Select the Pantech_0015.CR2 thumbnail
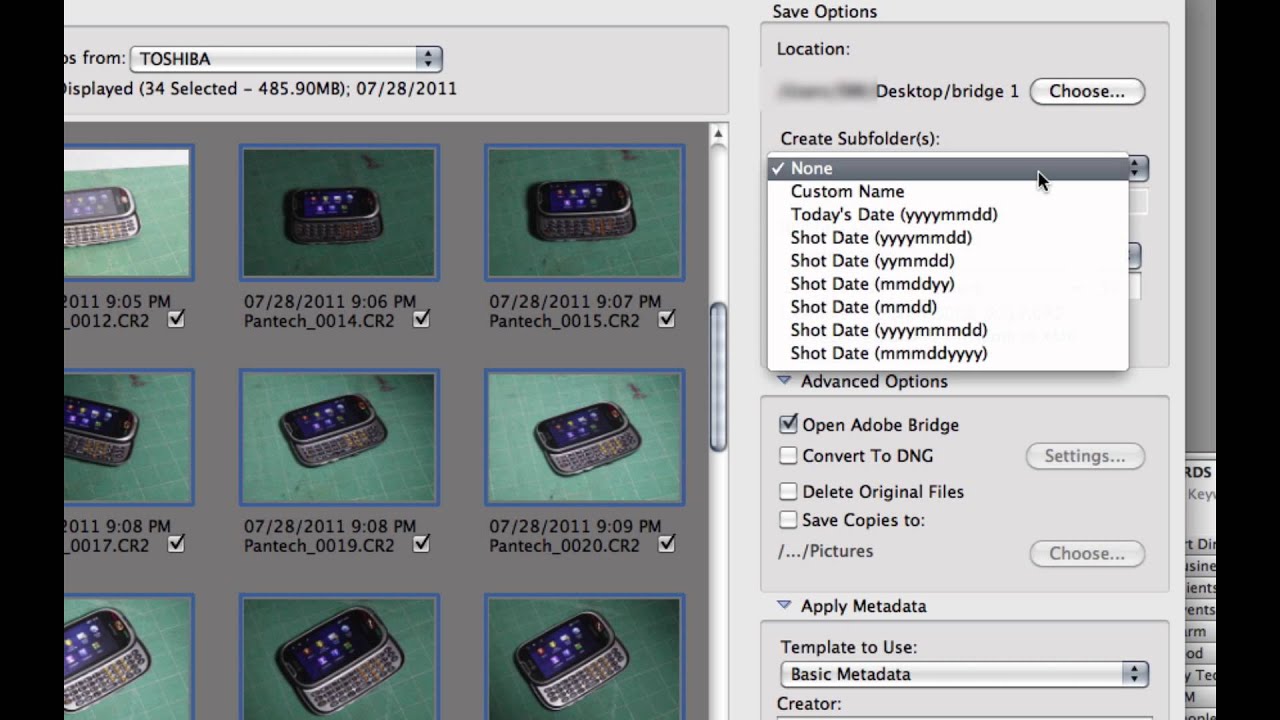1280x720 pixels. pos(584,212)
